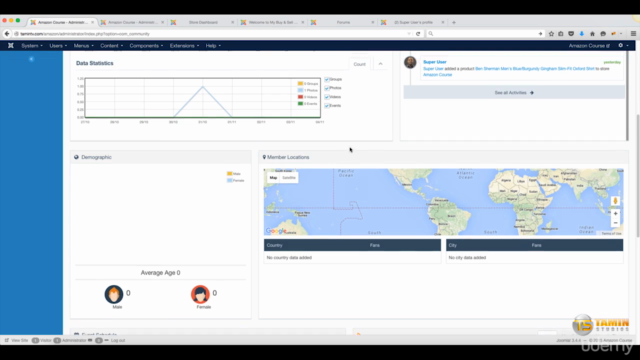
Task: Bookmark this page with star icon
Action: pyautogui.click(x=551, y=34)
